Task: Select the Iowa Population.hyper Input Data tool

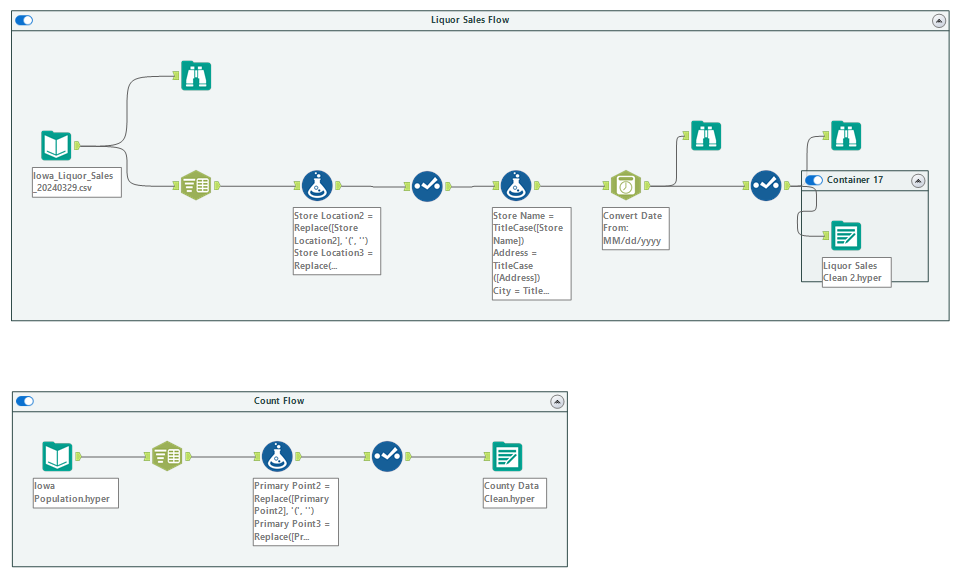Action: 57,456
